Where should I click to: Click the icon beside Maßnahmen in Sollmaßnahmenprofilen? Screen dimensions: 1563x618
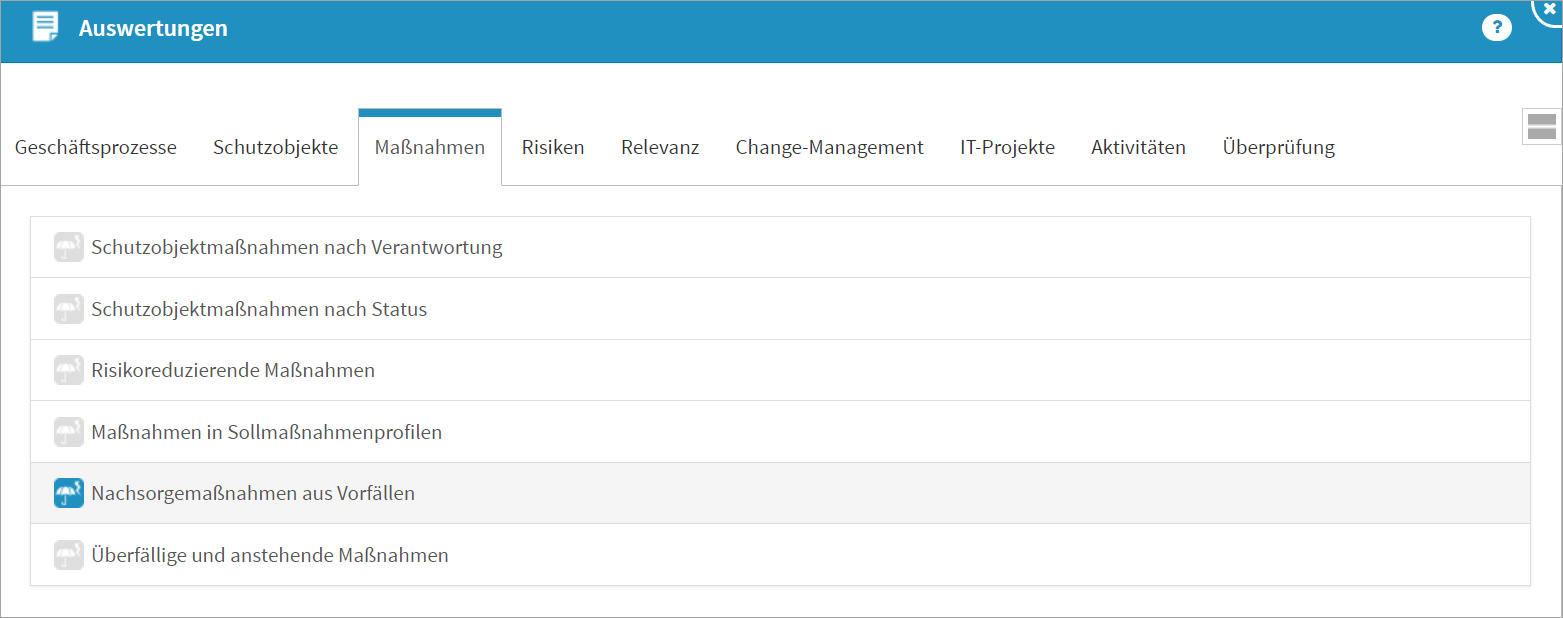69,432
